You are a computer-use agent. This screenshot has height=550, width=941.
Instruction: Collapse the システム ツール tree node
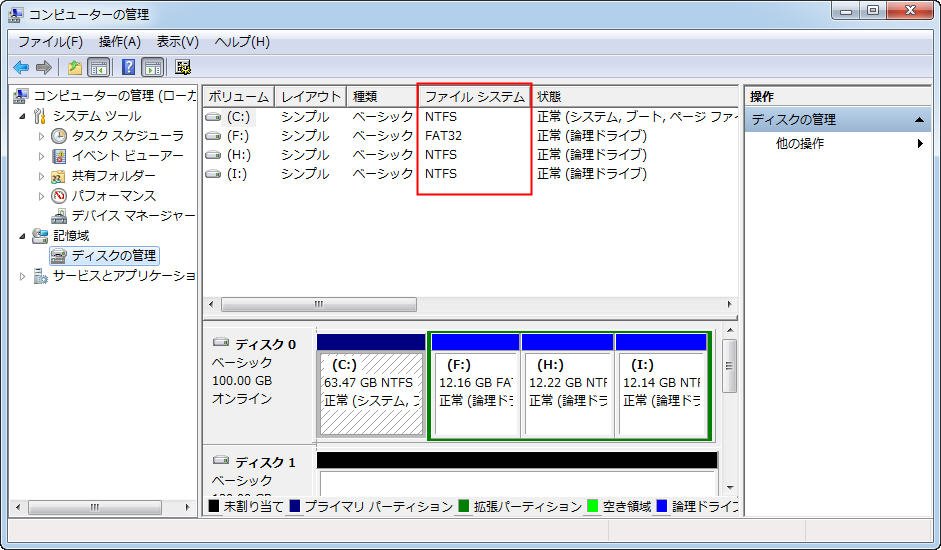coord(23,116)
